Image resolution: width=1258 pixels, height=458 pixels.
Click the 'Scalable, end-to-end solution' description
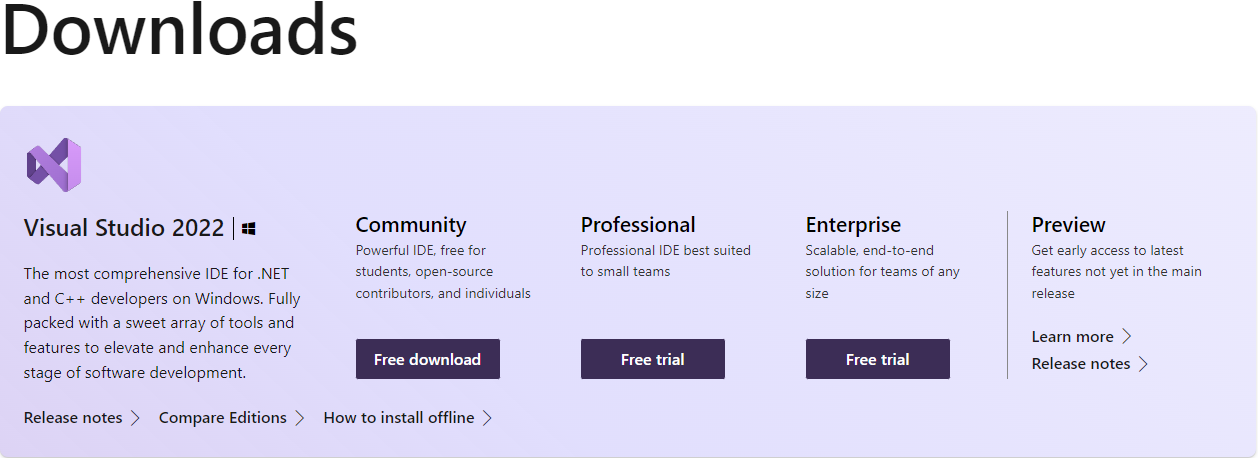pos(882,272)
